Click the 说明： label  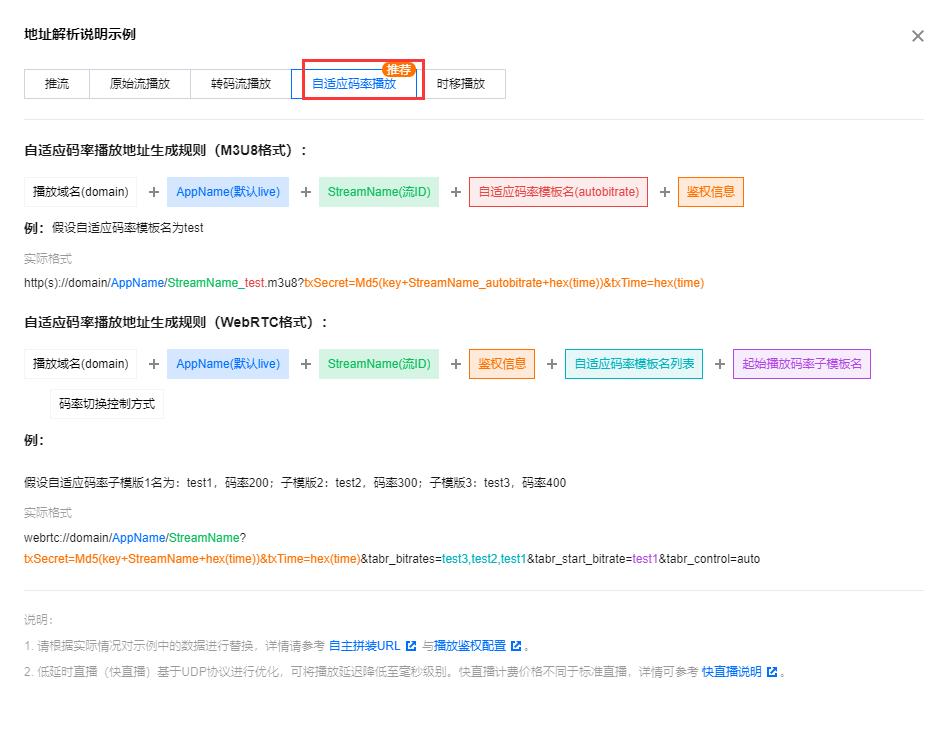[x=39, y=620]
